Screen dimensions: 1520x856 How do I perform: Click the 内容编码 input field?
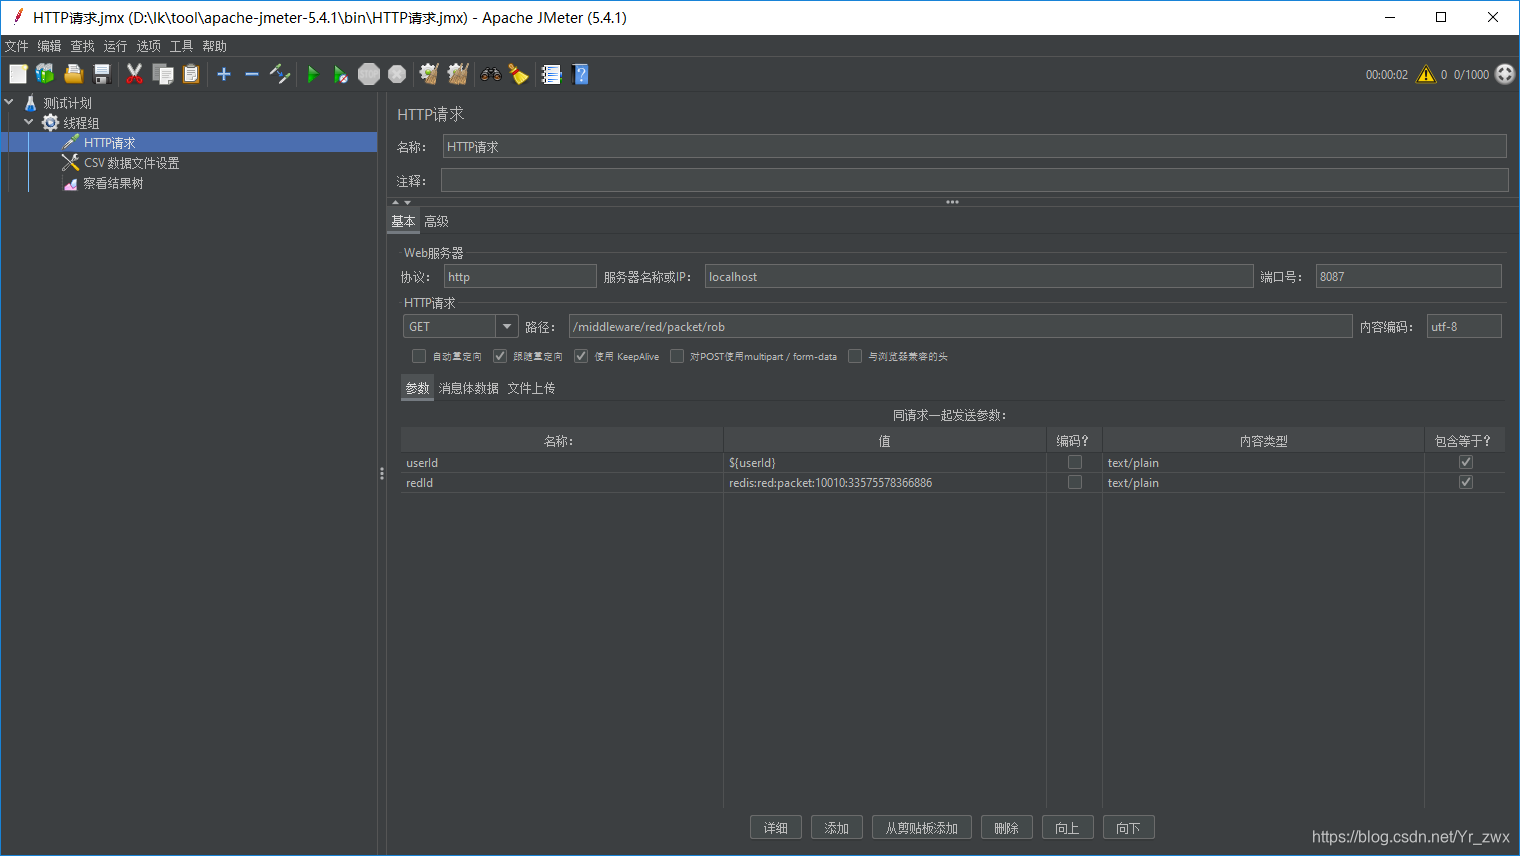[1464, 326]
